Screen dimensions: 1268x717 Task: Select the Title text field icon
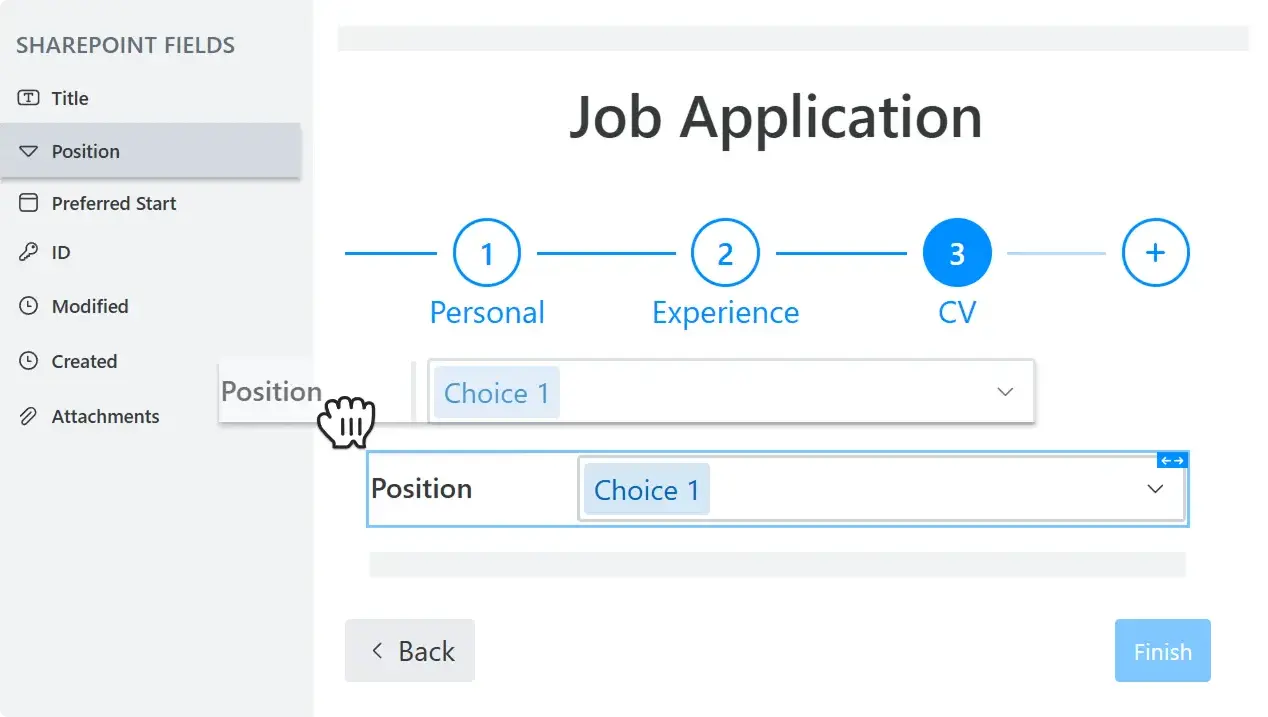(x=28, y=97)
